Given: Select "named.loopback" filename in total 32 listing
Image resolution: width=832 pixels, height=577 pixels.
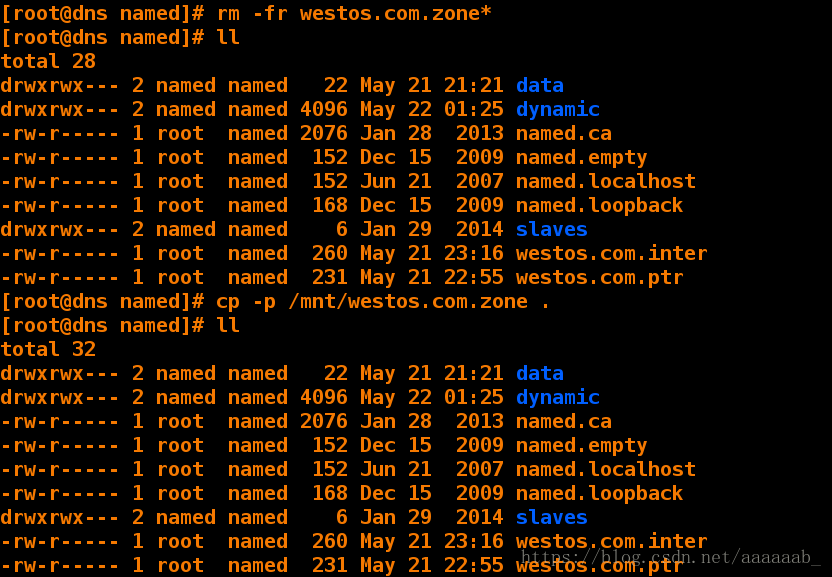Looking at the screenshot, I should (600, 493).
